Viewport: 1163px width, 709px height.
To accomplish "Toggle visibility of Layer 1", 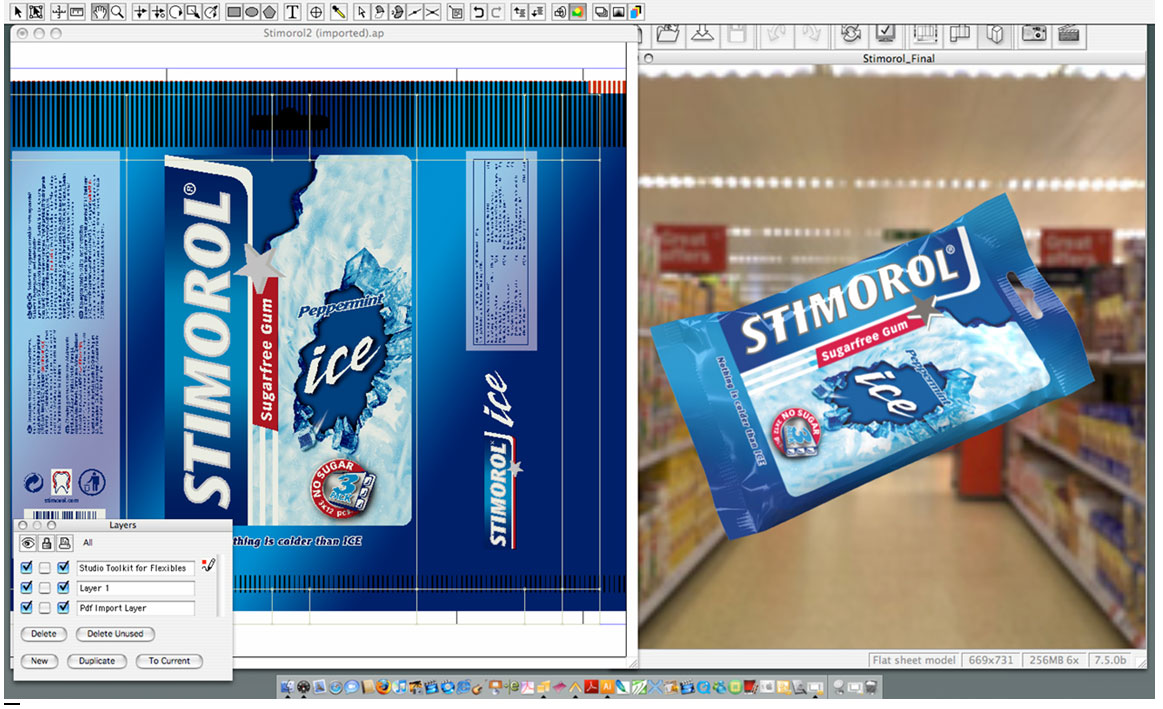I will coord(27,587).
